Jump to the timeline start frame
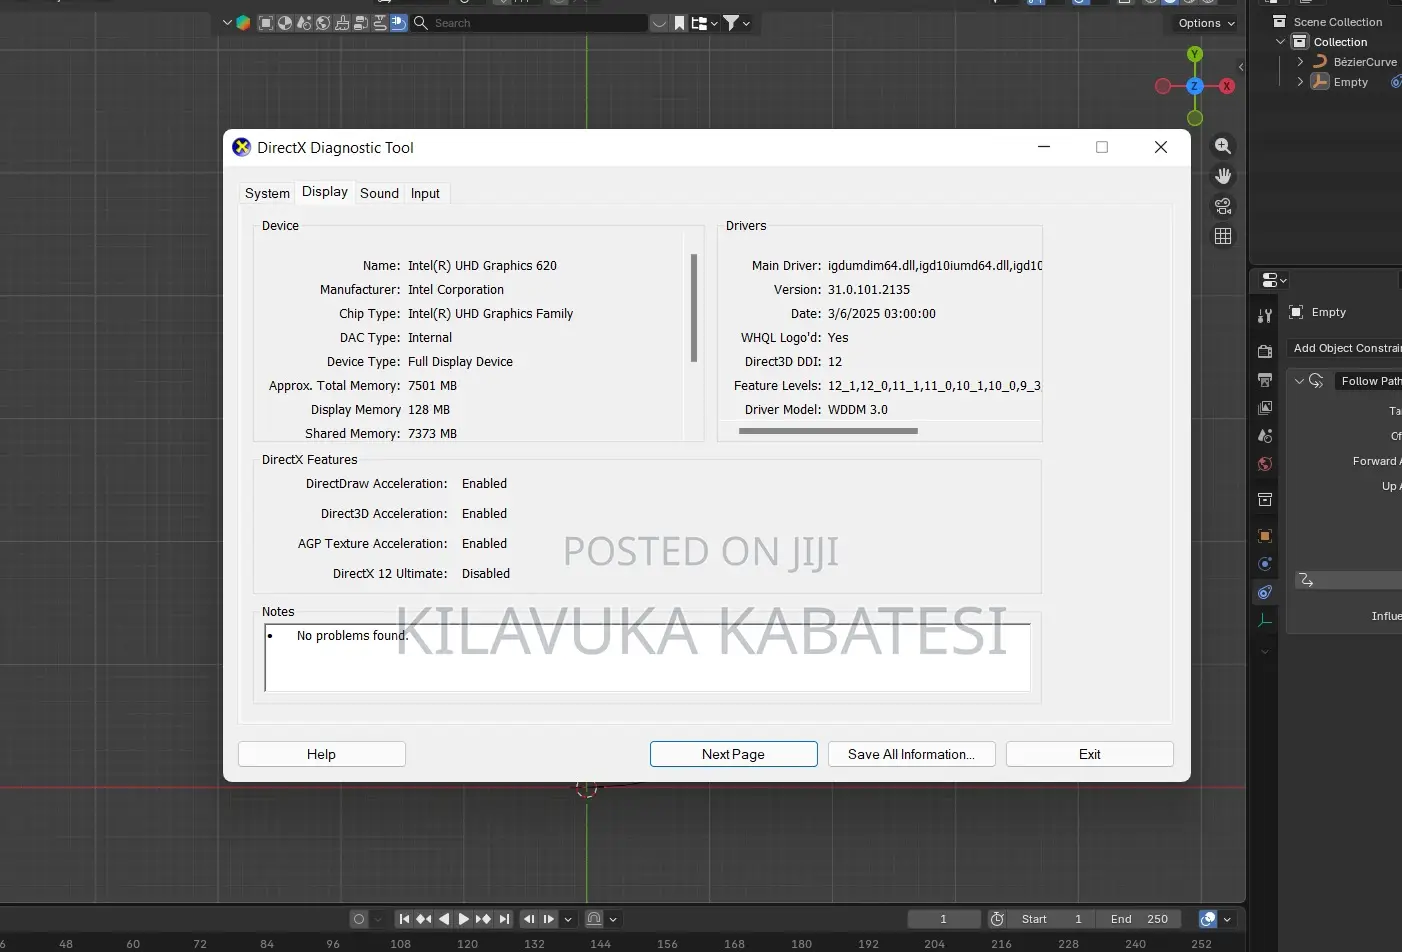Screen dimensions: 1402x952 click(404, 919)
